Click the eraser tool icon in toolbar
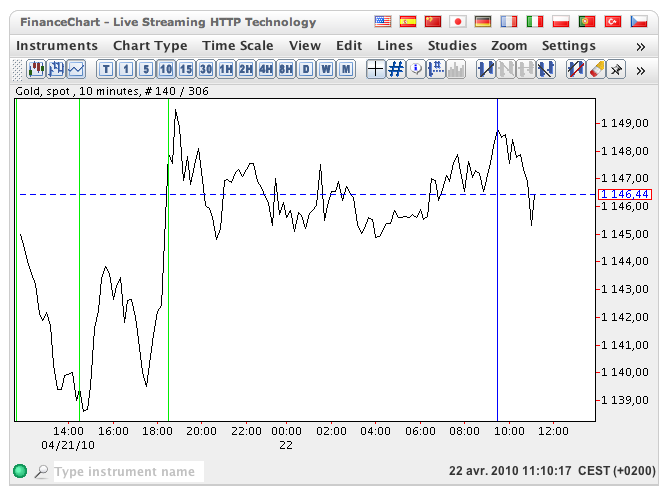Viewport: 662px width, 488px height. tap(595, 69)
